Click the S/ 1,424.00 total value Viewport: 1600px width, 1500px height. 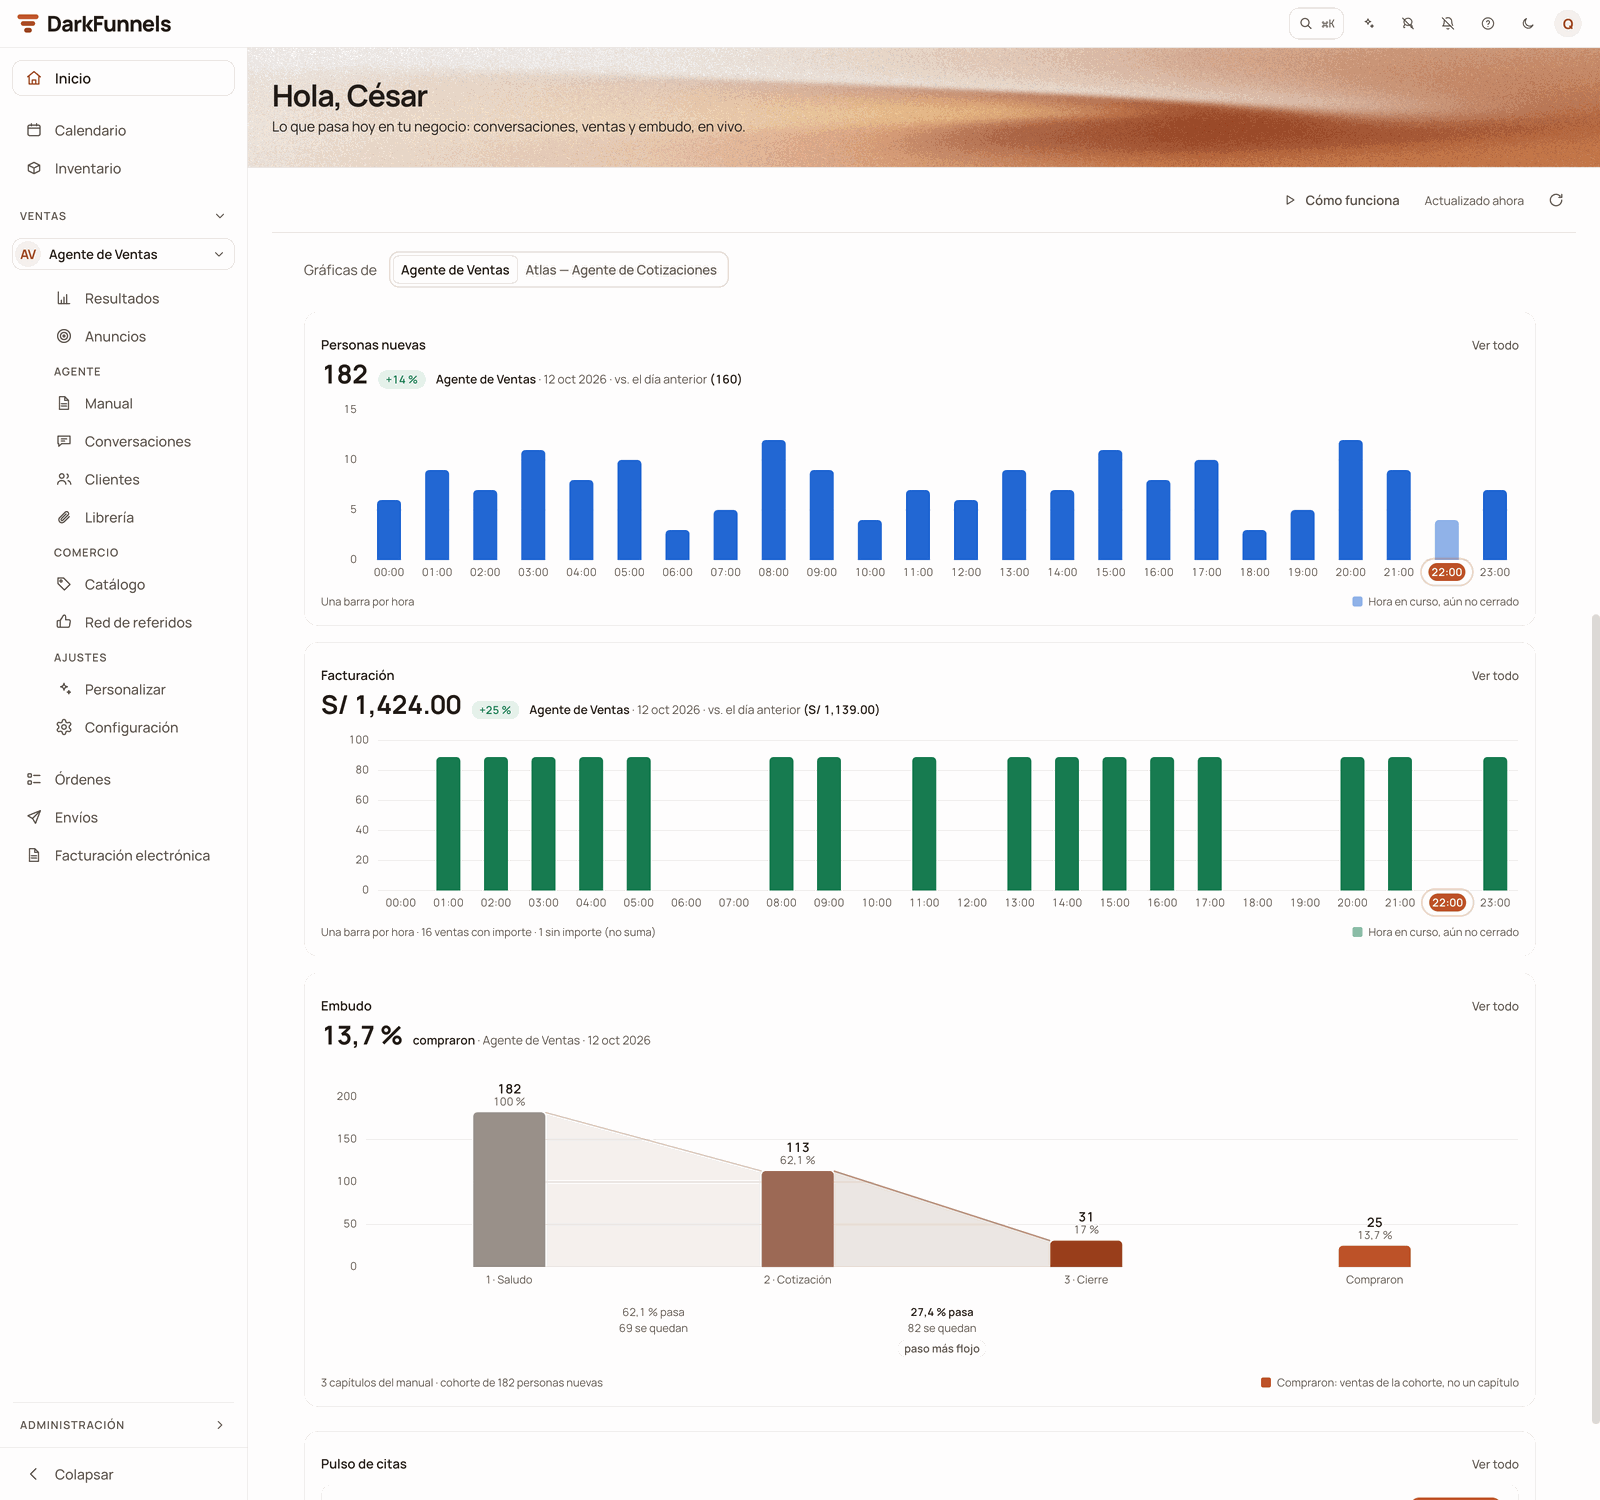391,705
